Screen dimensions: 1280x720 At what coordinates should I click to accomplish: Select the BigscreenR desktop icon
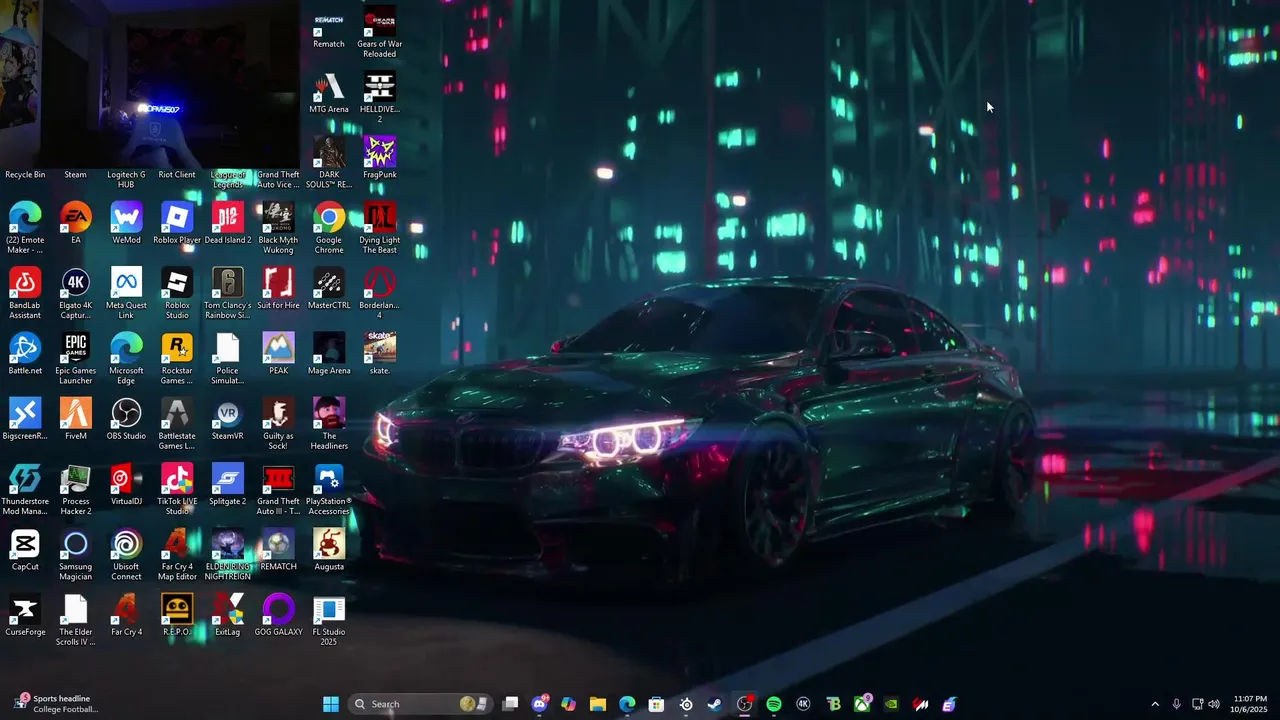(x=25, y=419)
